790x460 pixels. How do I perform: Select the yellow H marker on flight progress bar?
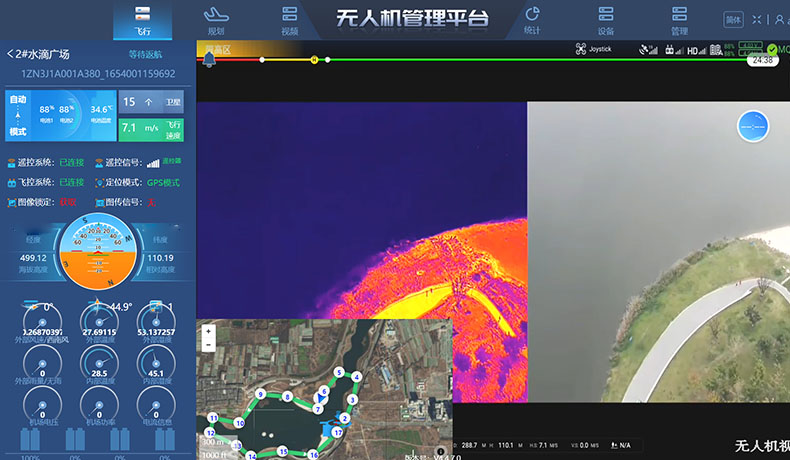[x=314, y=60]
